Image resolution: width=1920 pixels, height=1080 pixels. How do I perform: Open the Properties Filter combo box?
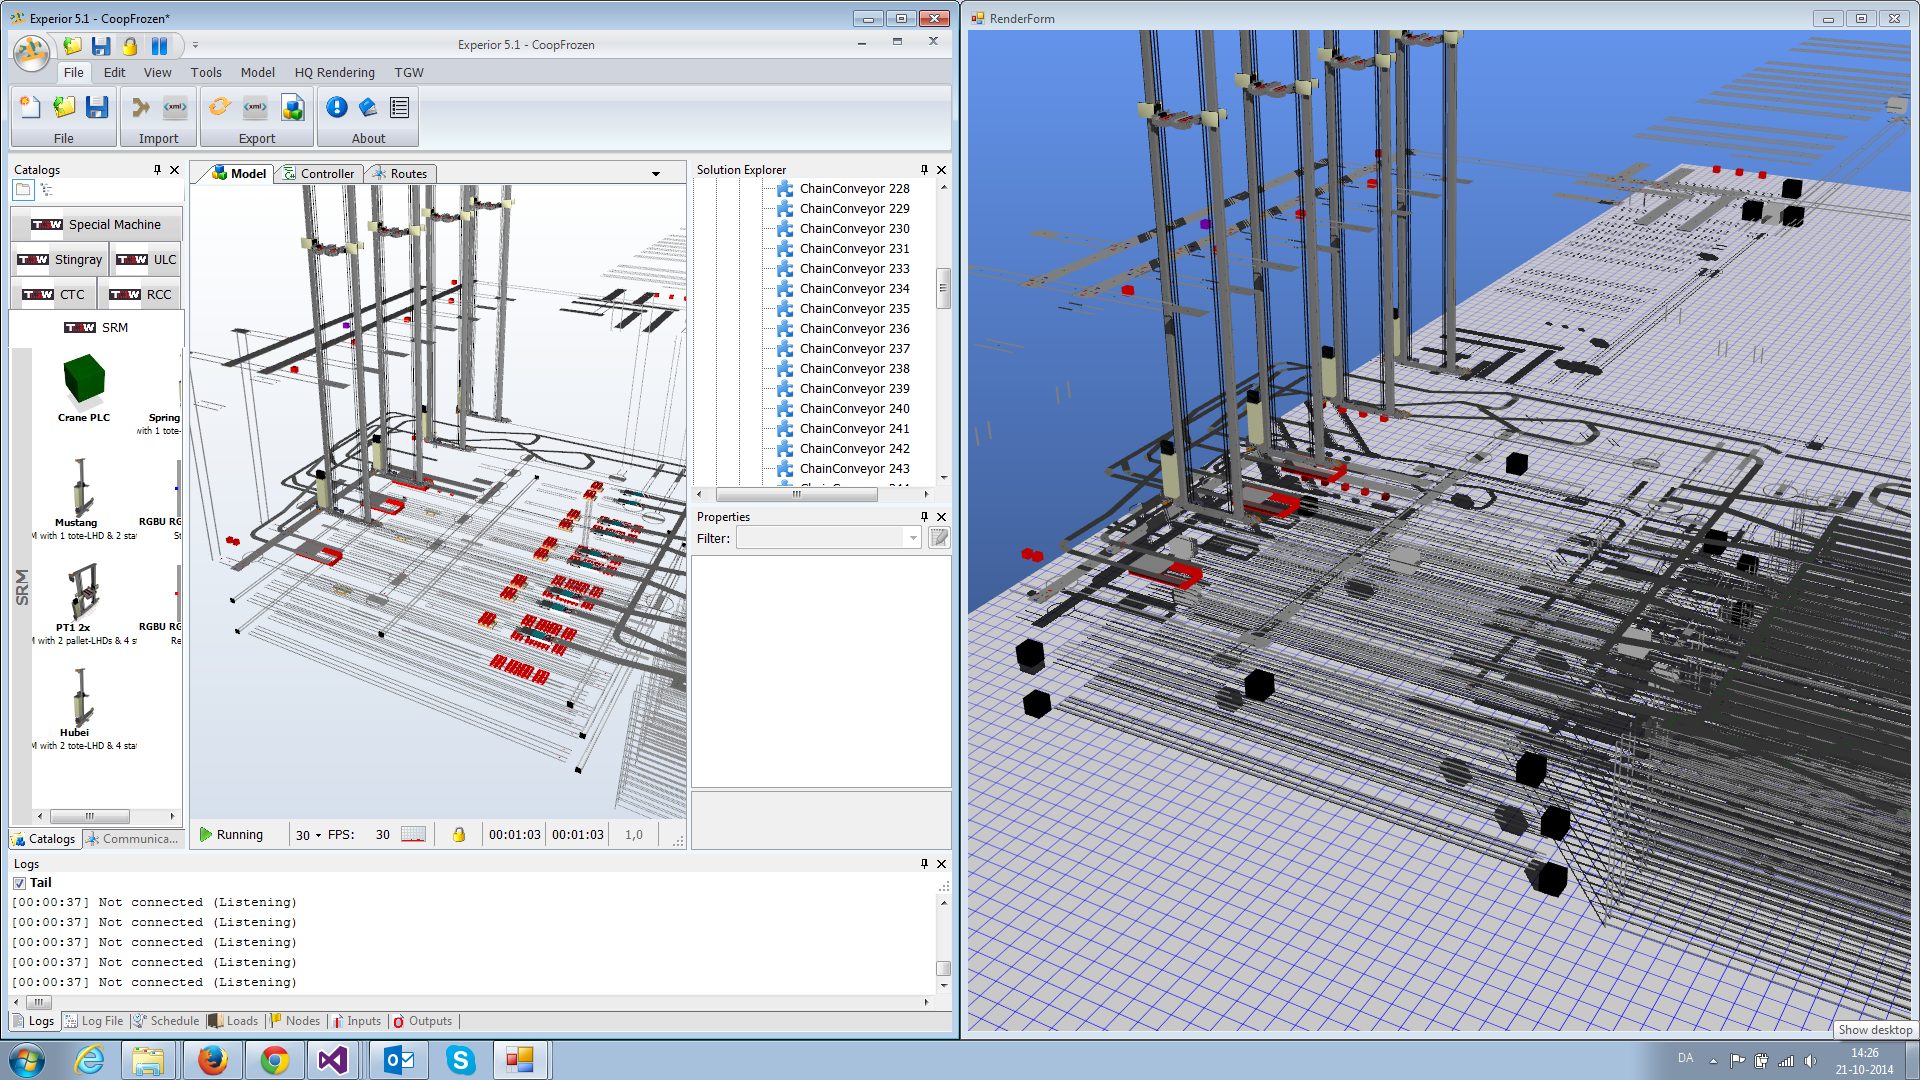829,538
